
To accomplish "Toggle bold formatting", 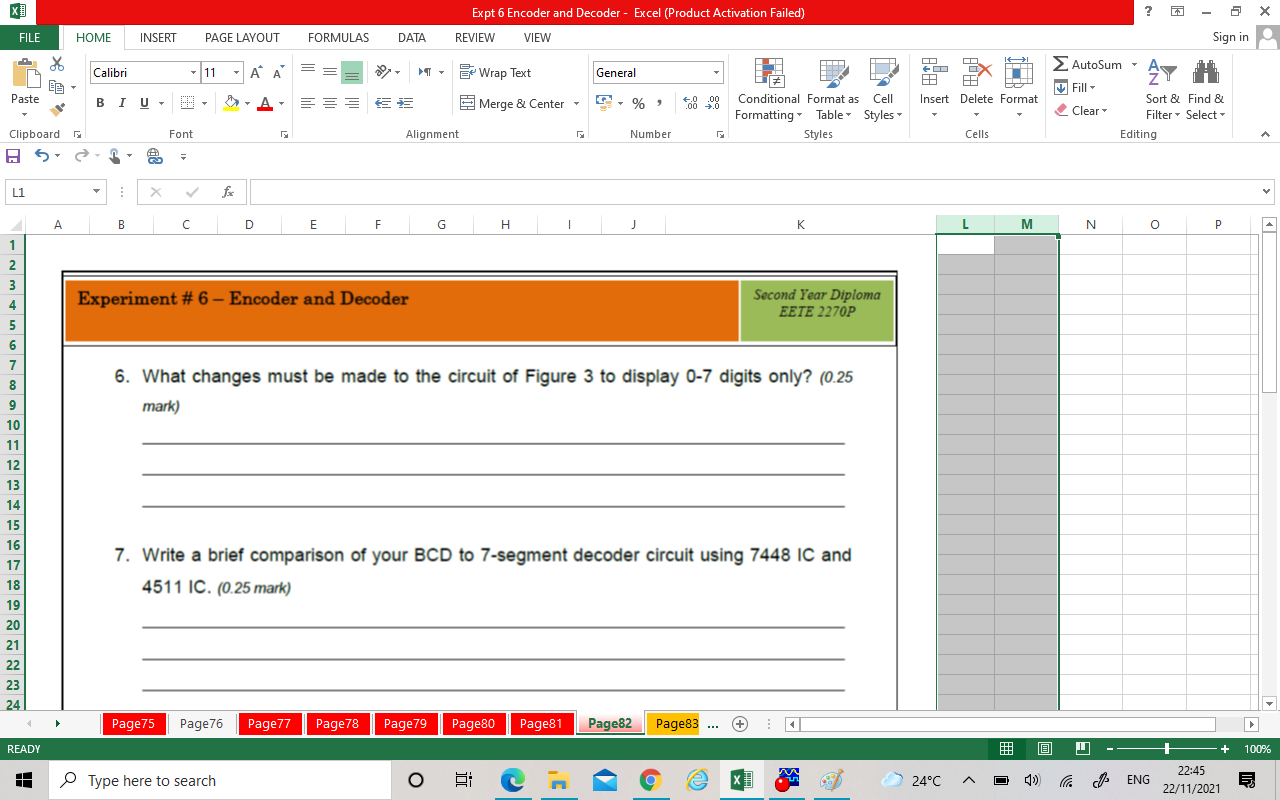I will coord(99,103).
